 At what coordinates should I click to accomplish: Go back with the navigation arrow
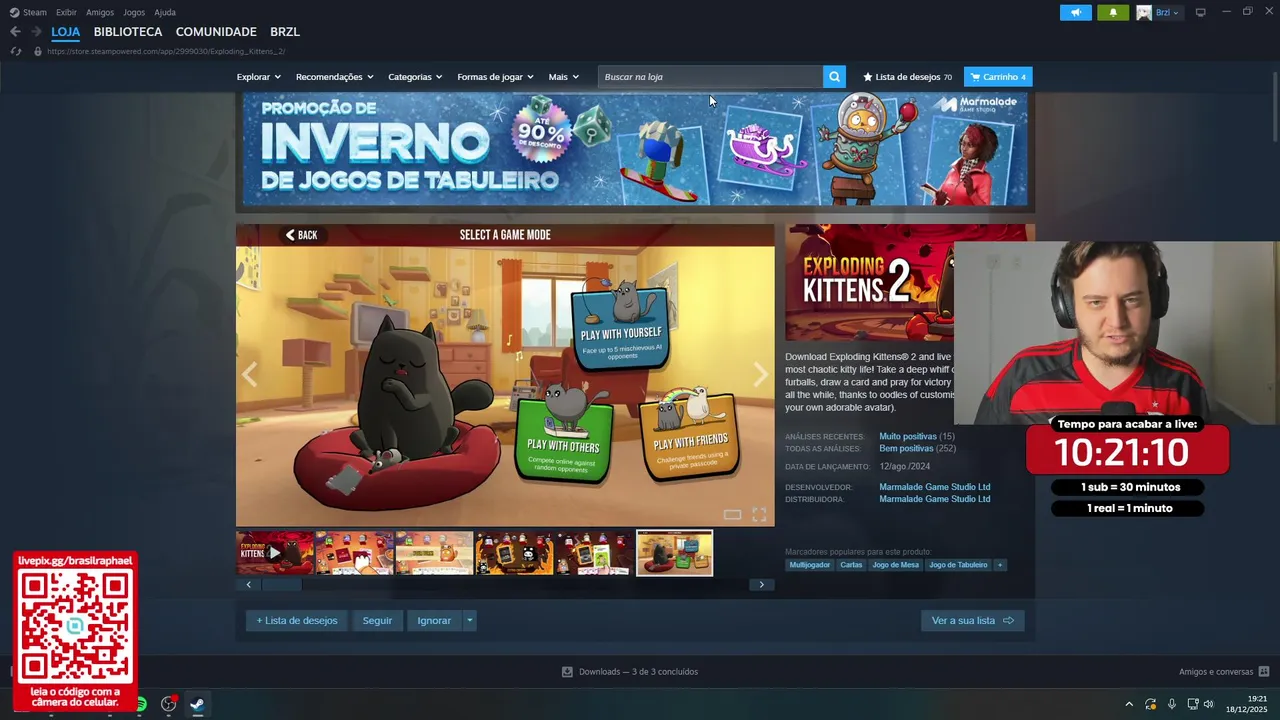[15, 32]
